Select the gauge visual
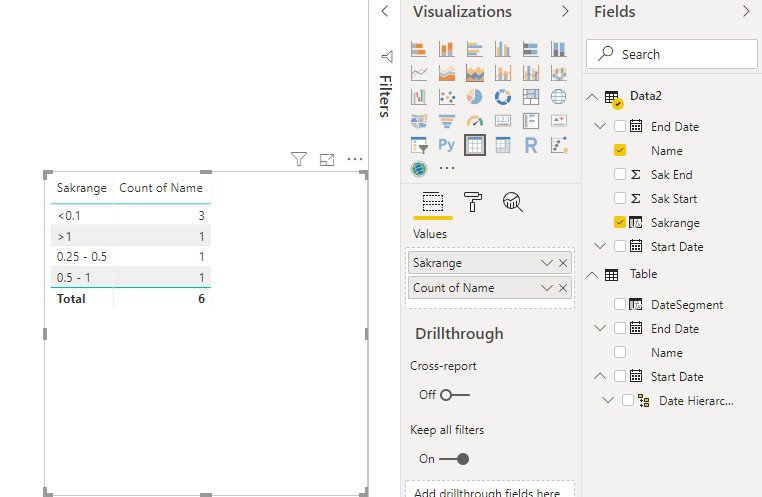 click(475, 121)
